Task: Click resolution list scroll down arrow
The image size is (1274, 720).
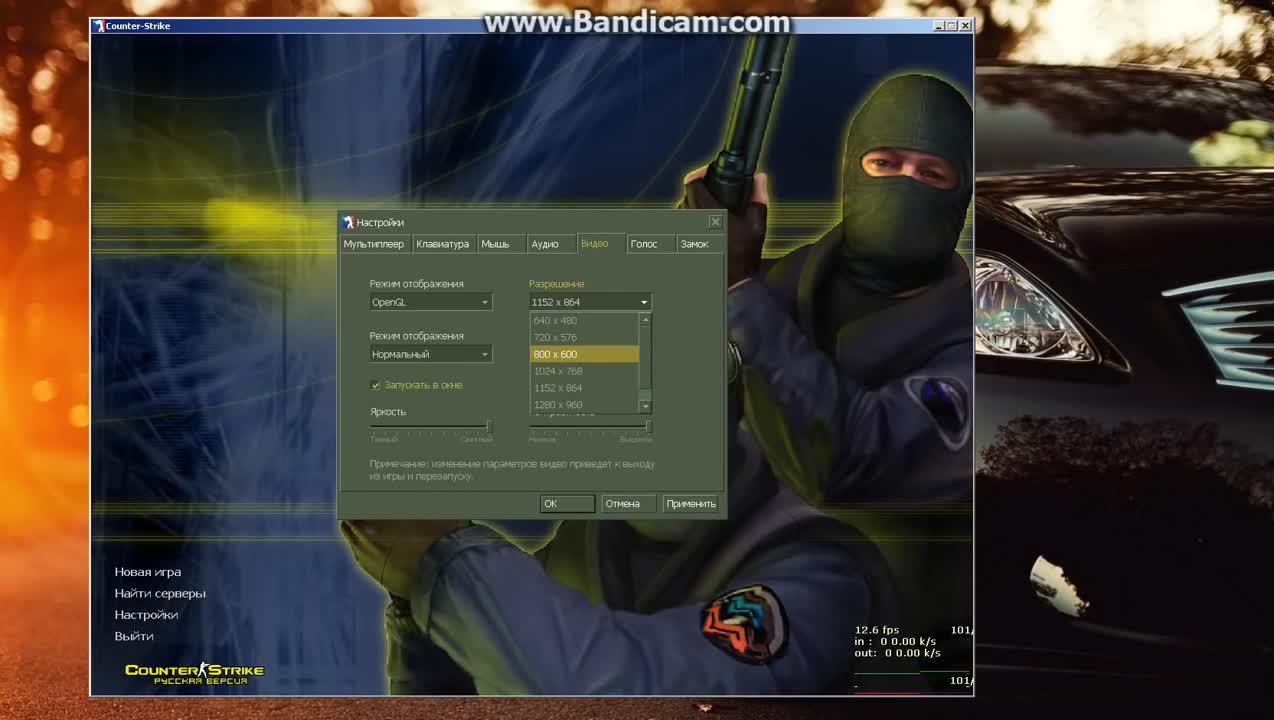Action: click(x=645, y=406)
